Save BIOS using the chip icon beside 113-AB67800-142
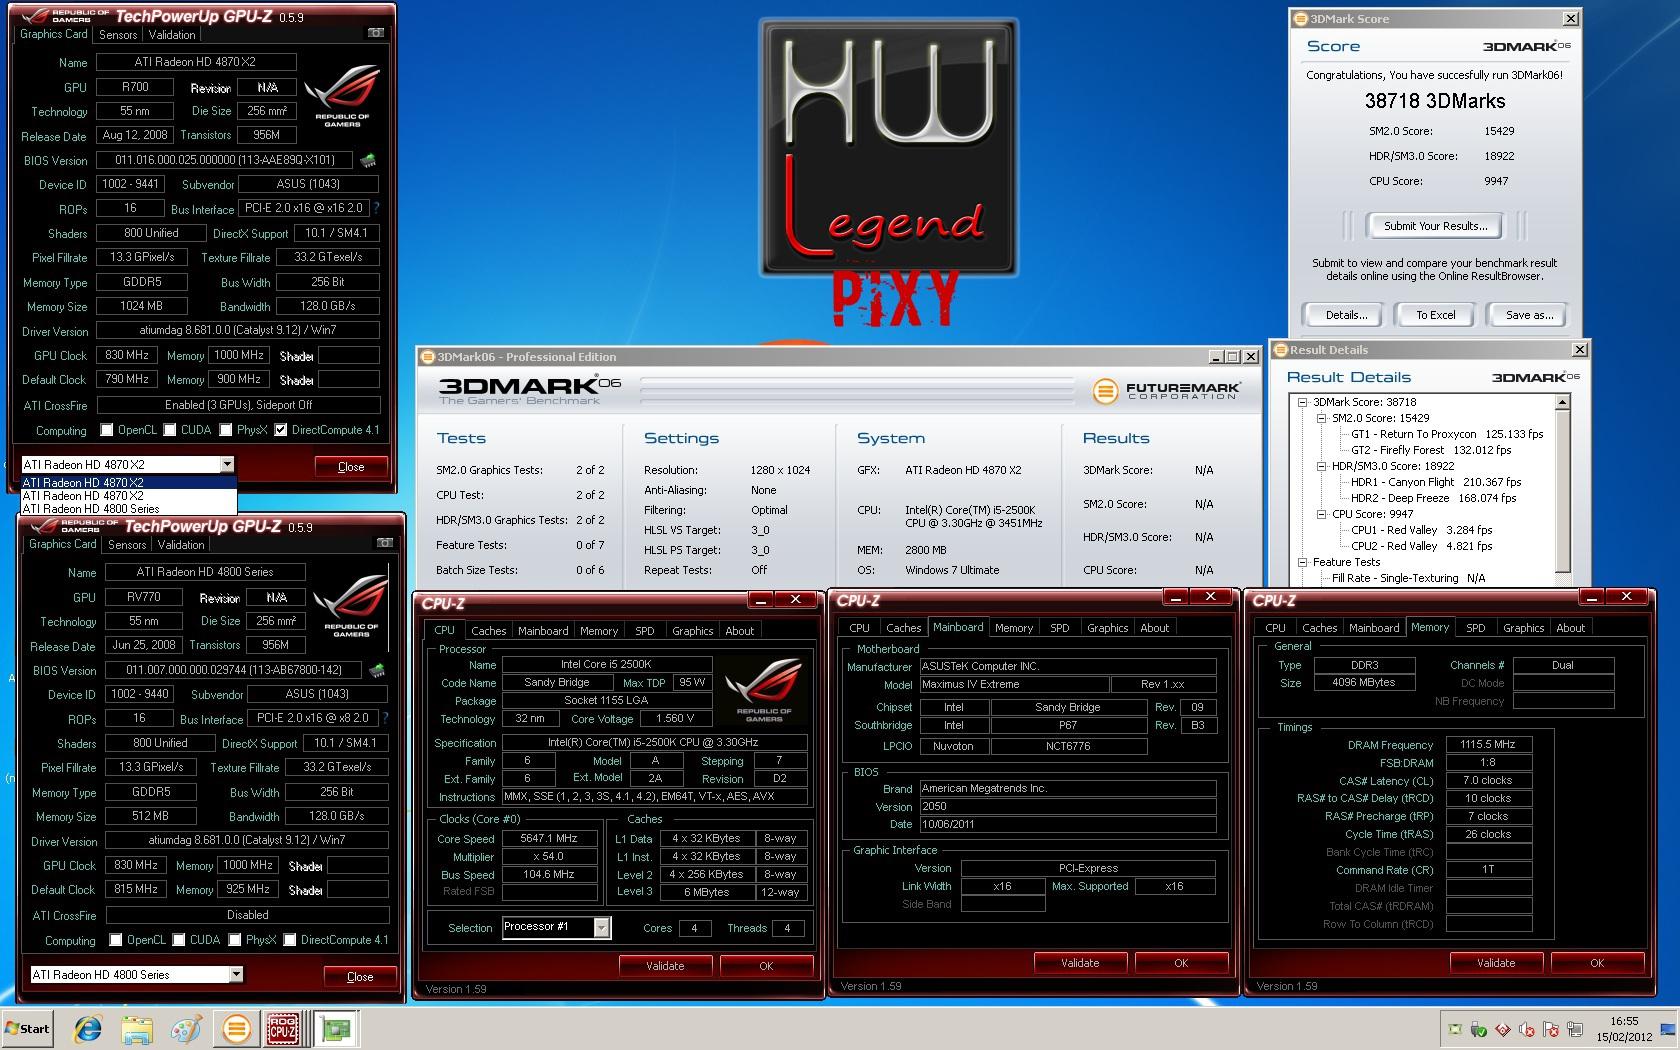 [x=377, y=670]
